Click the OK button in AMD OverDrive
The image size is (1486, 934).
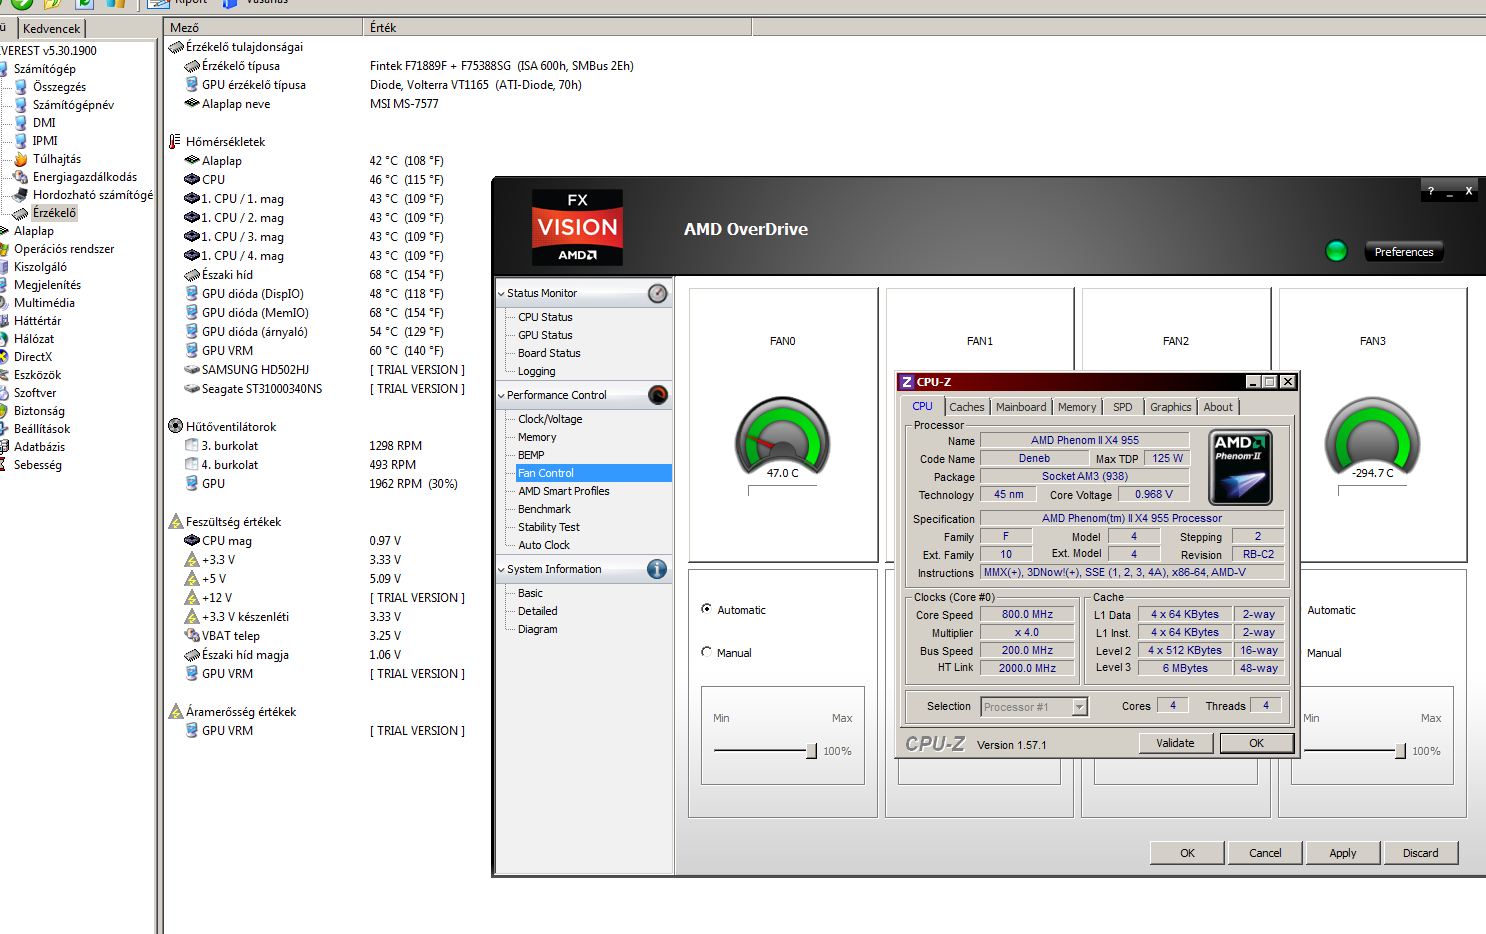click(1187, 853)
